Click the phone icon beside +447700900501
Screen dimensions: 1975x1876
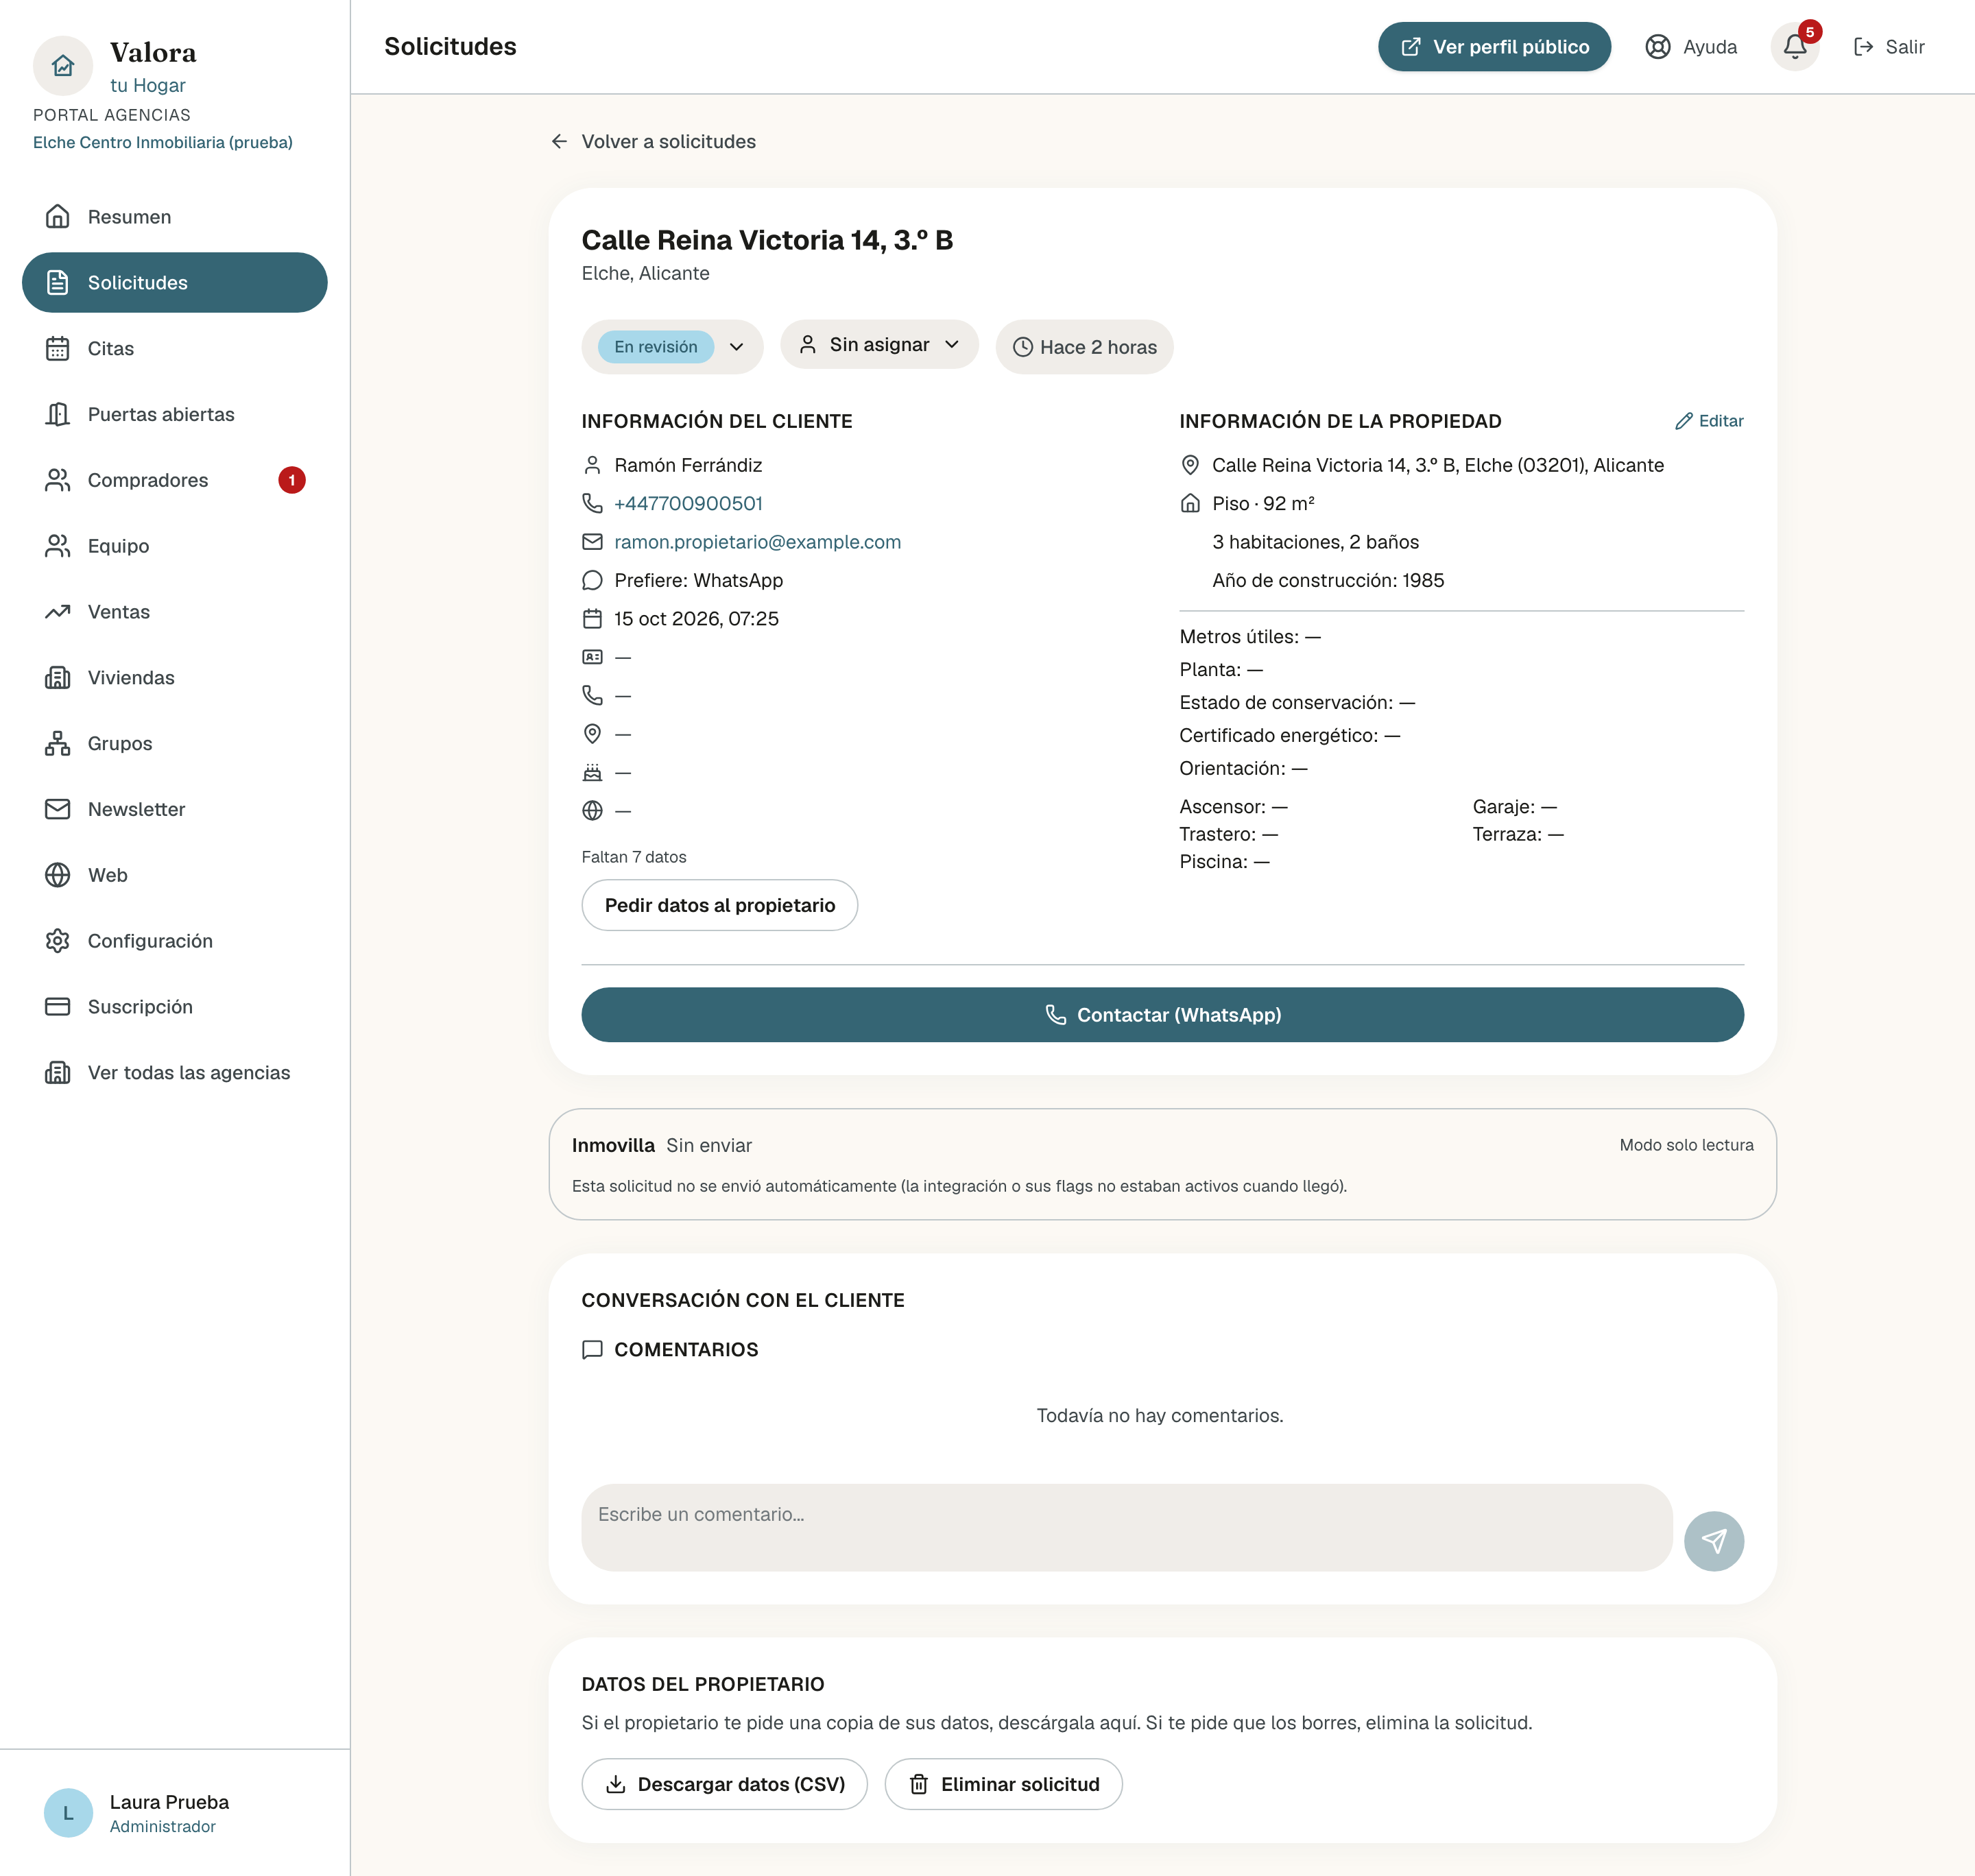[x=592, y=503]
